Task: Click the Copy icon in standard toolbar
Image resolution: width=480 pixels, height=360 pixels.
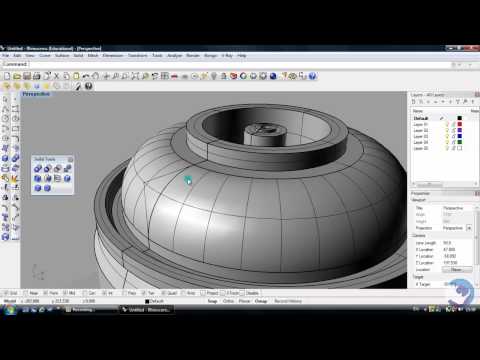Action: click(x=66, y=76)
